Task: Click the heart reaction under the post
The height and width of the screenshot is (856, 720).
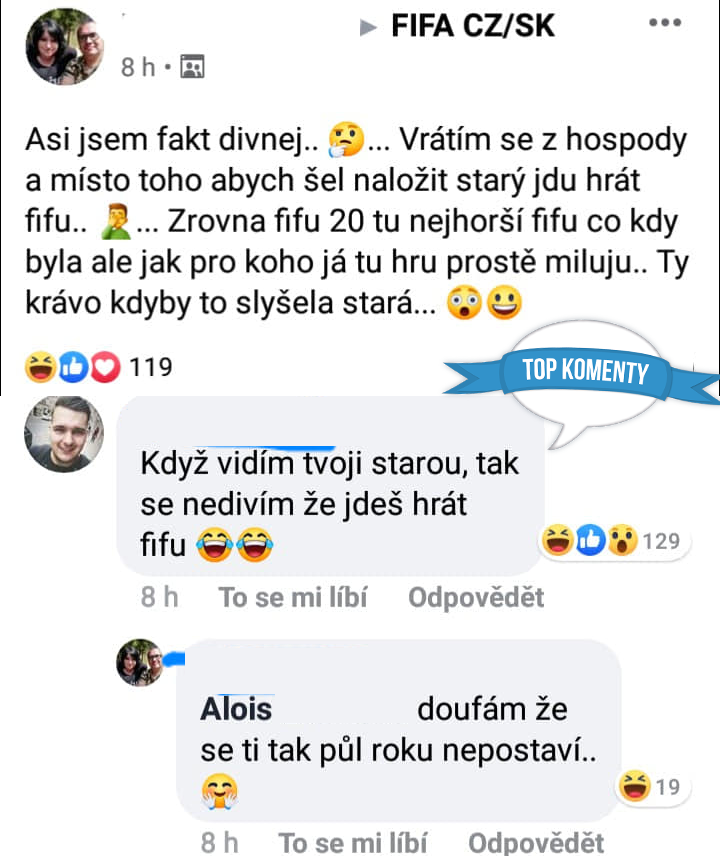Action: (105, 367)
